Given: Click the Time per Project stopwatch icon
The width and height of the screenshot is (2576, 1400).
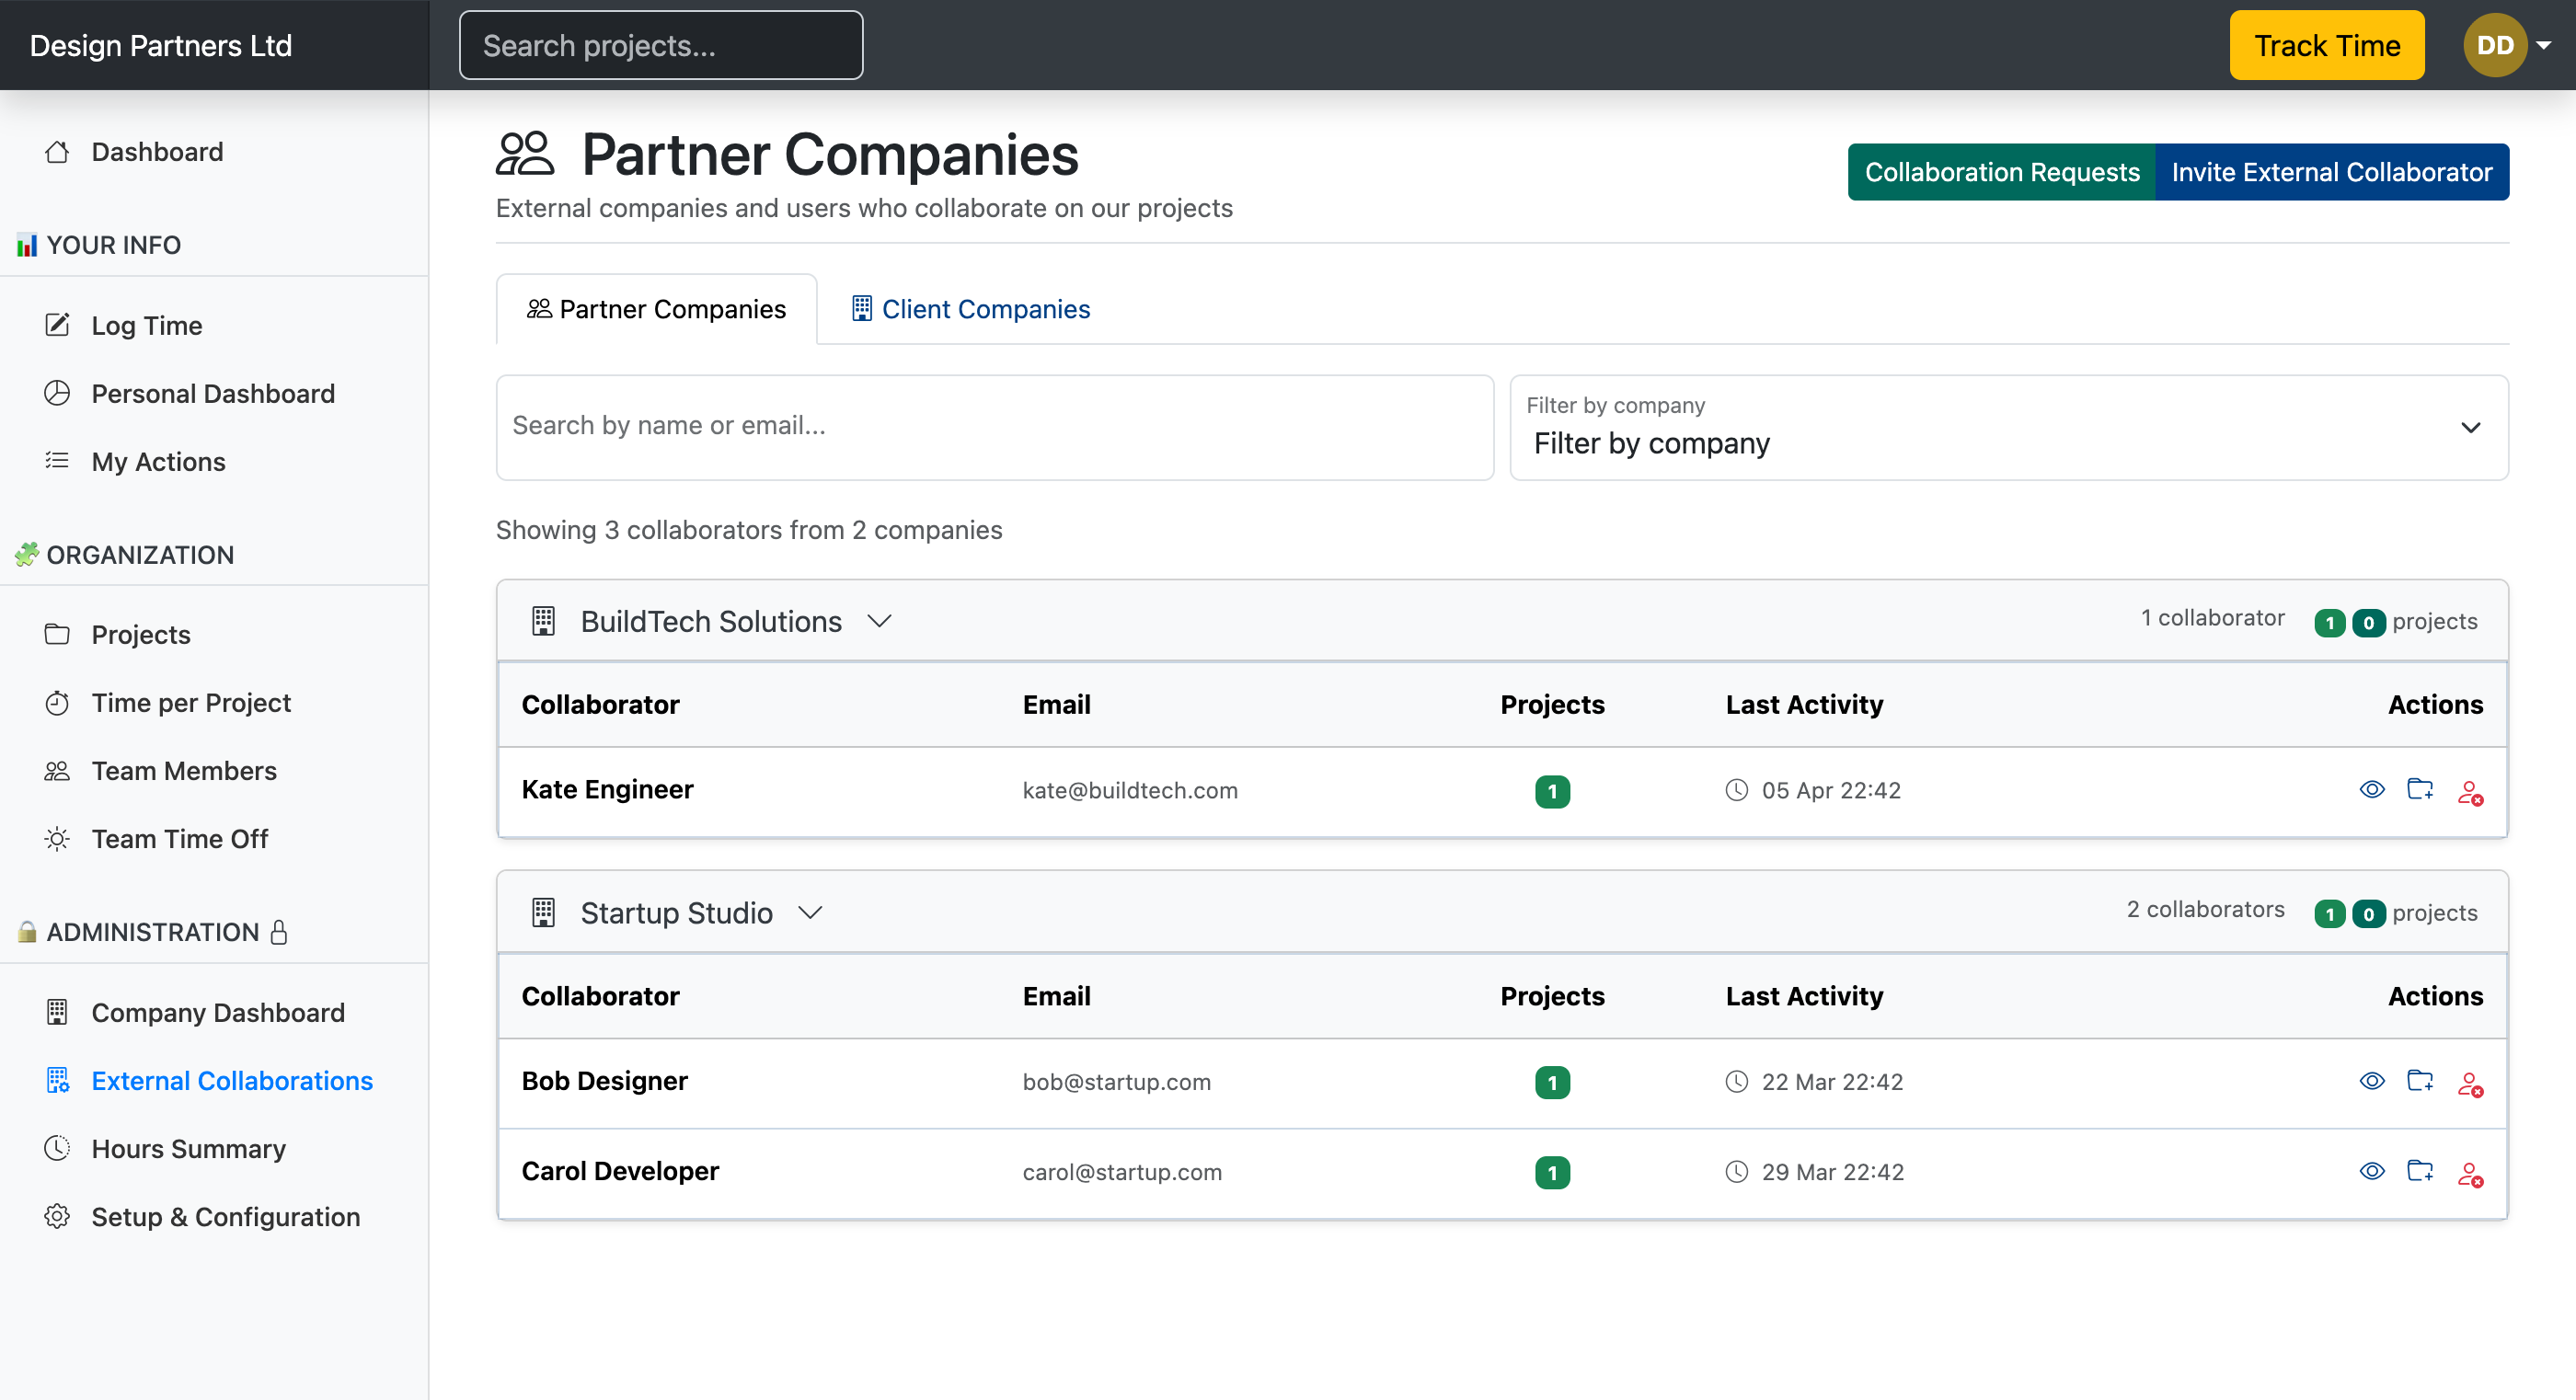Looking at the screenshot, I should coord(57,702).
